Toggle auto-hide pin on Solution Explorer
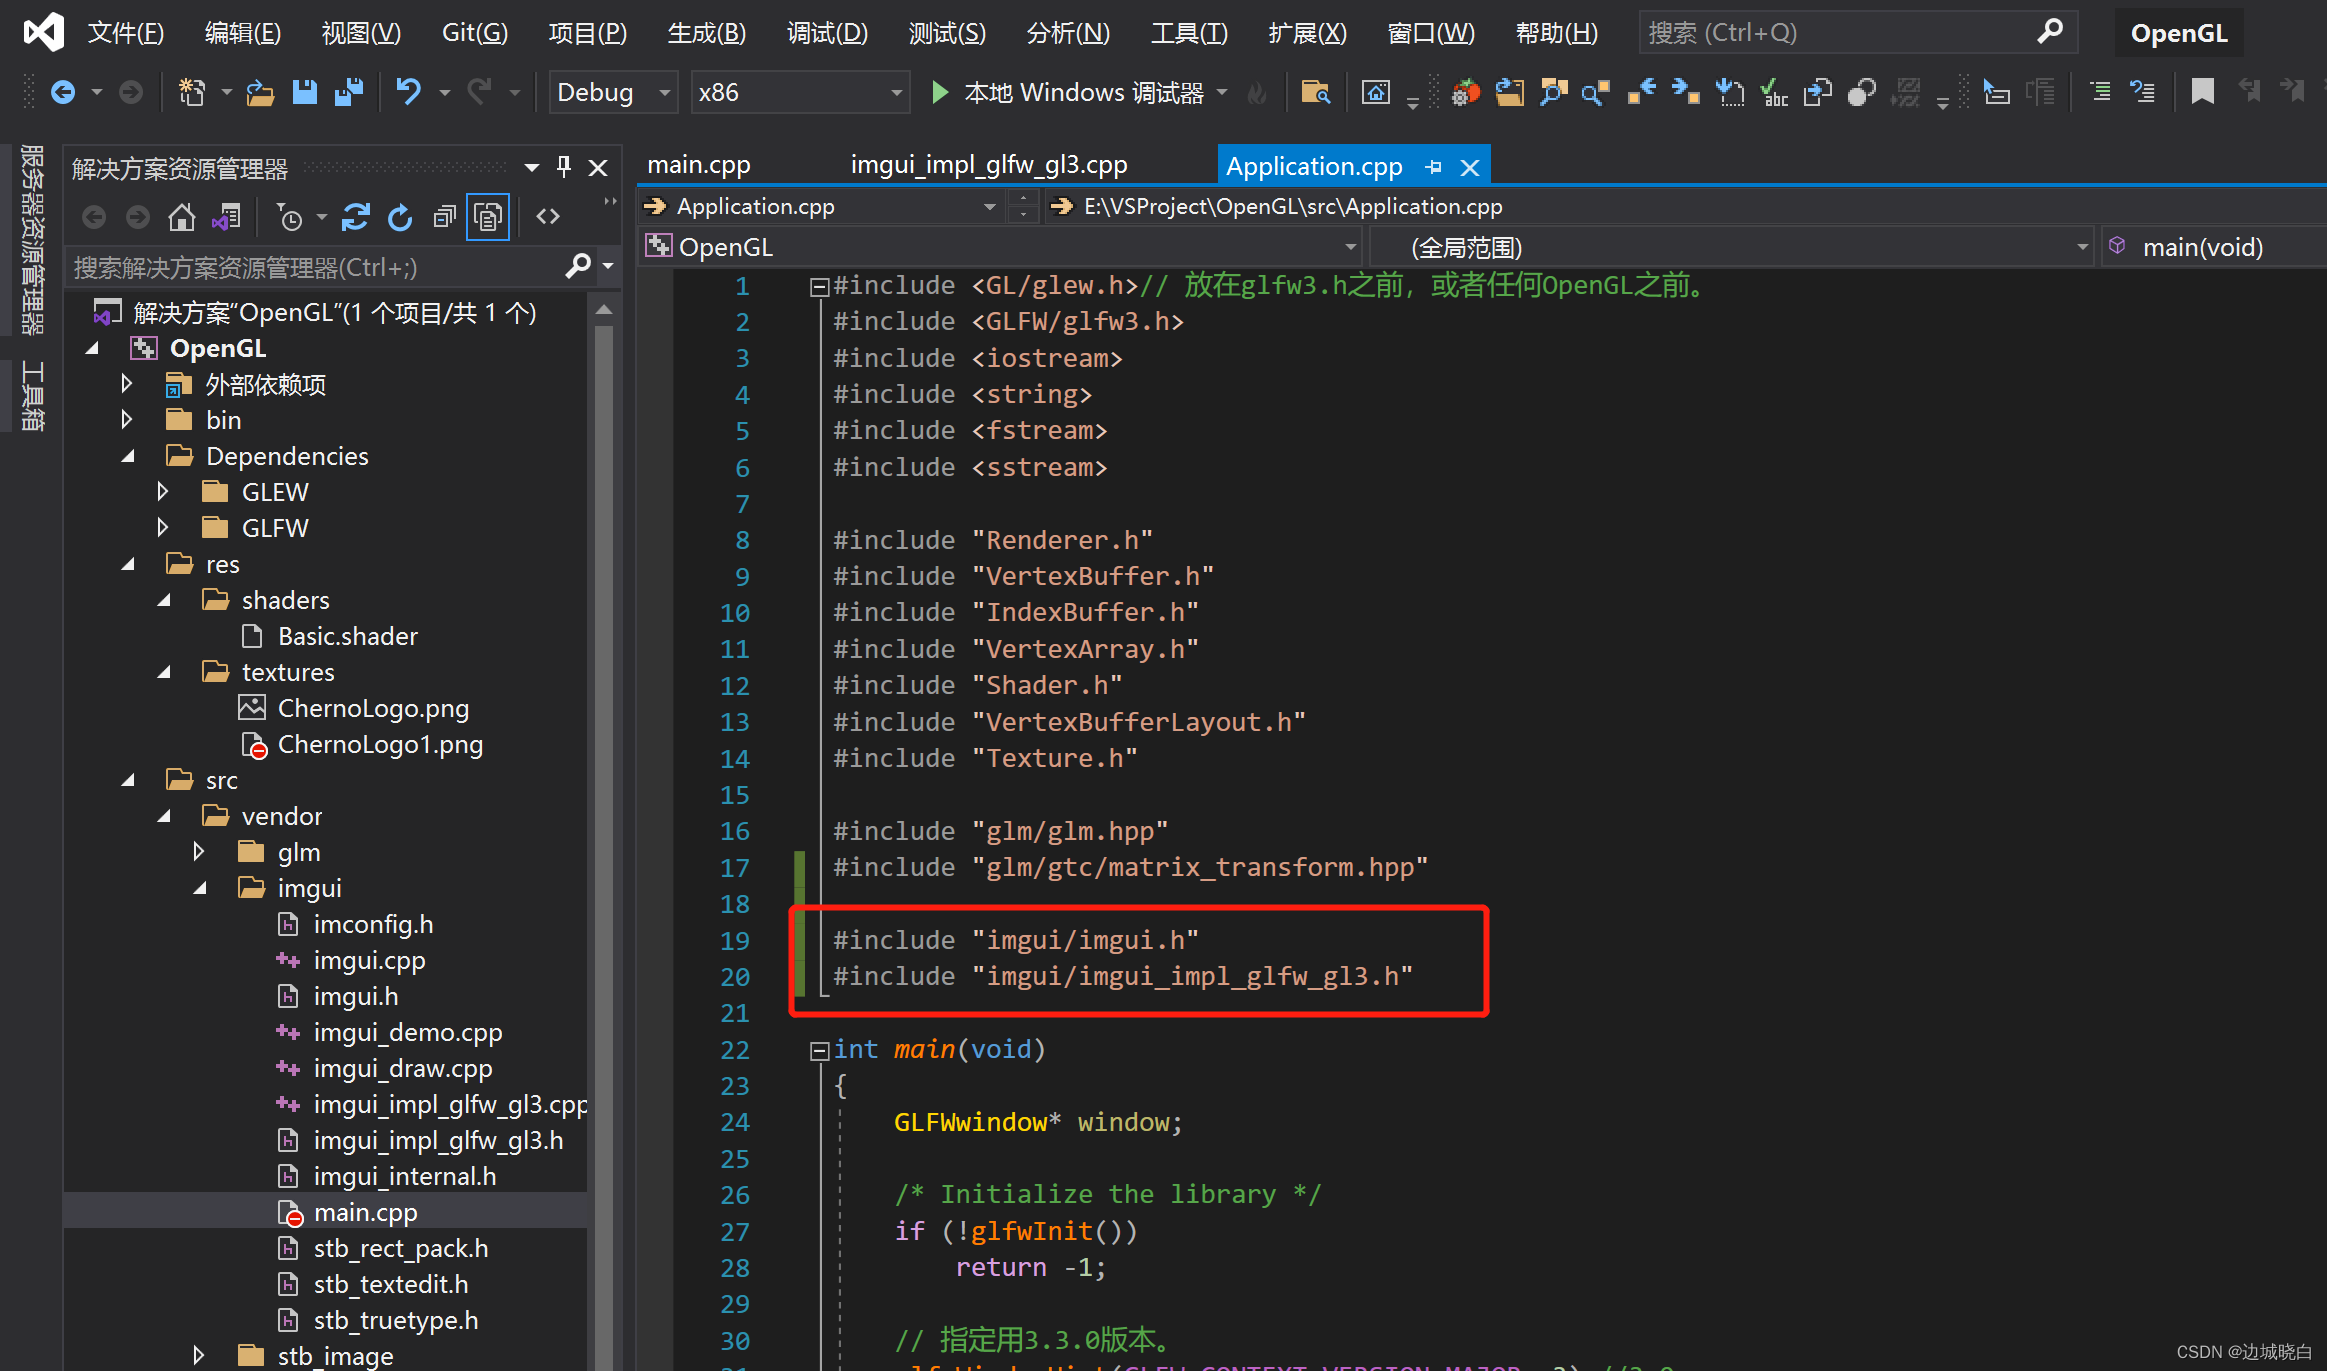Viewport: 2327px width, 1371px height. [564, 167]
